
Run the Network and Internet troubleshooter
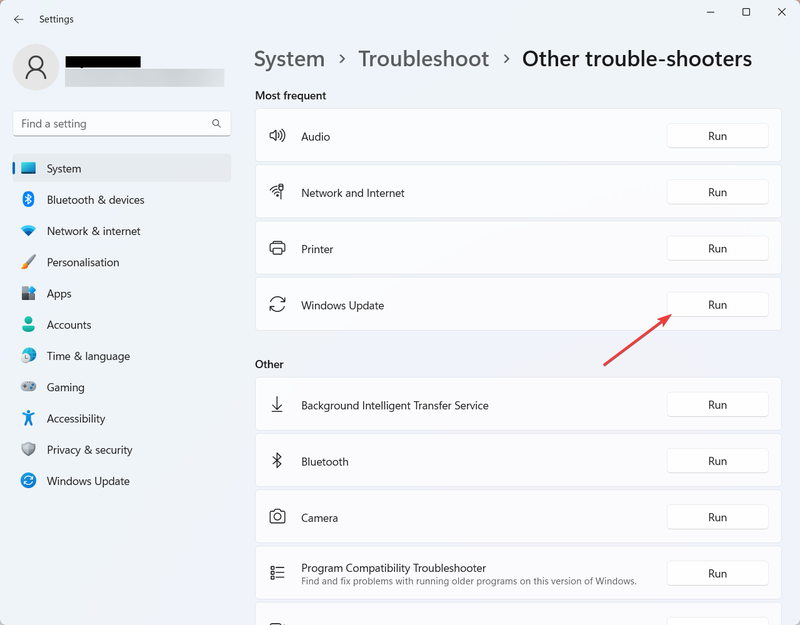click(x=717, y=192)
